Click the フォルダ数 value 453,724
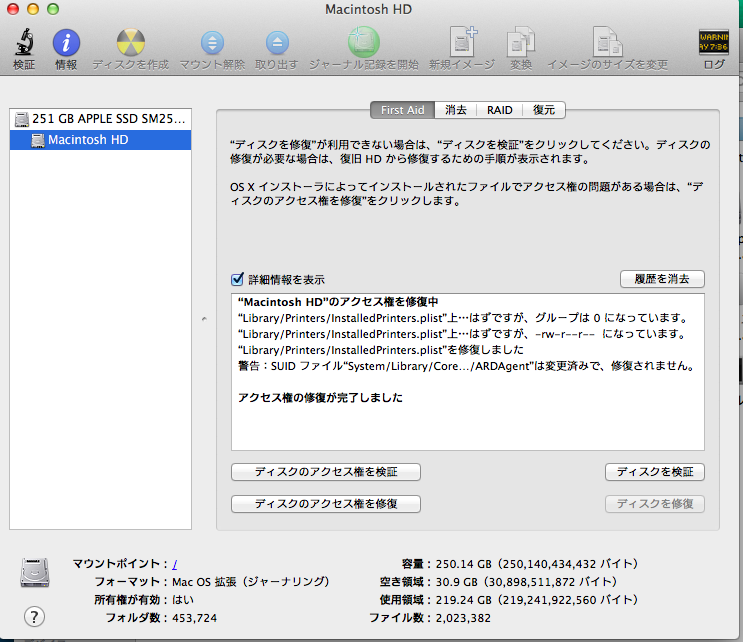 point(194,618)
